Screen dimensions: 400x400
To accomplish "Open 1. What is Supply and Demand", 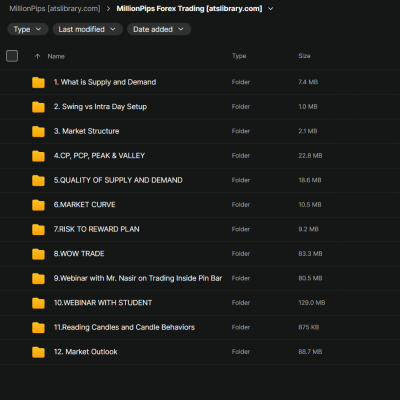I will tap(105, 82).
